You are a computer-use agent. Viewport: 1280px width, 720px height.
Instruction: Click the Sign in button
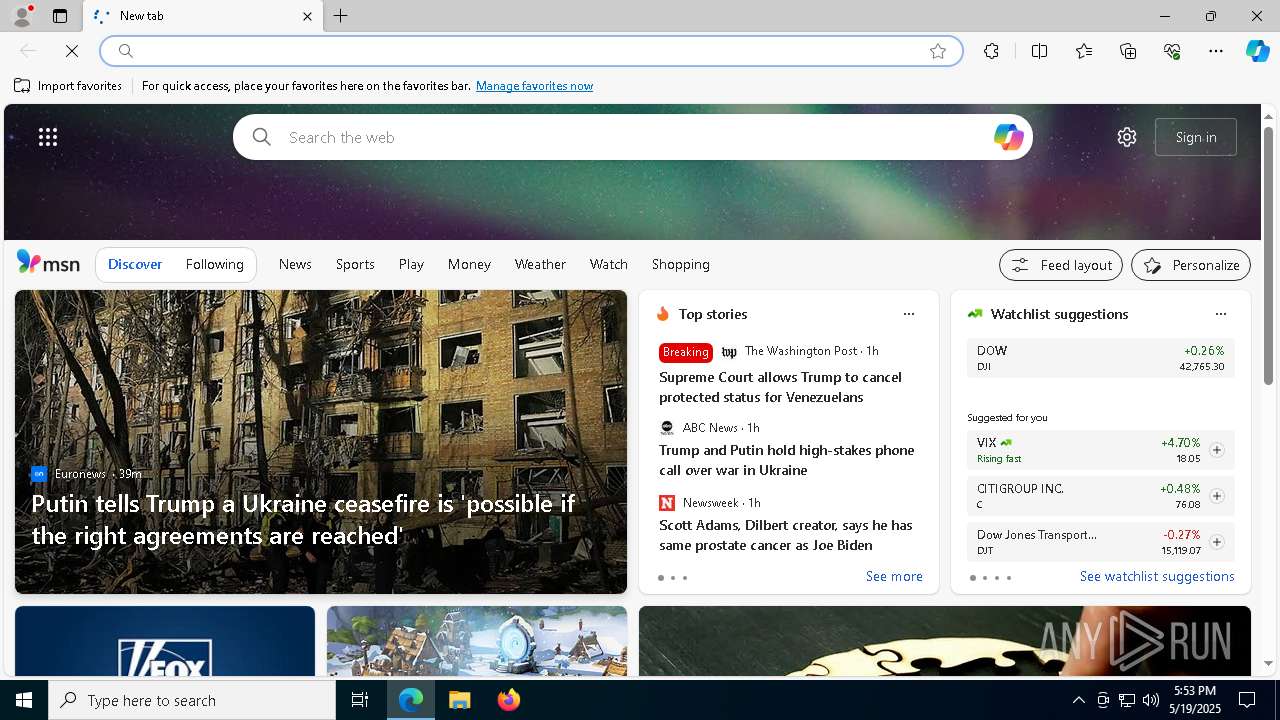click(1196, 137)
